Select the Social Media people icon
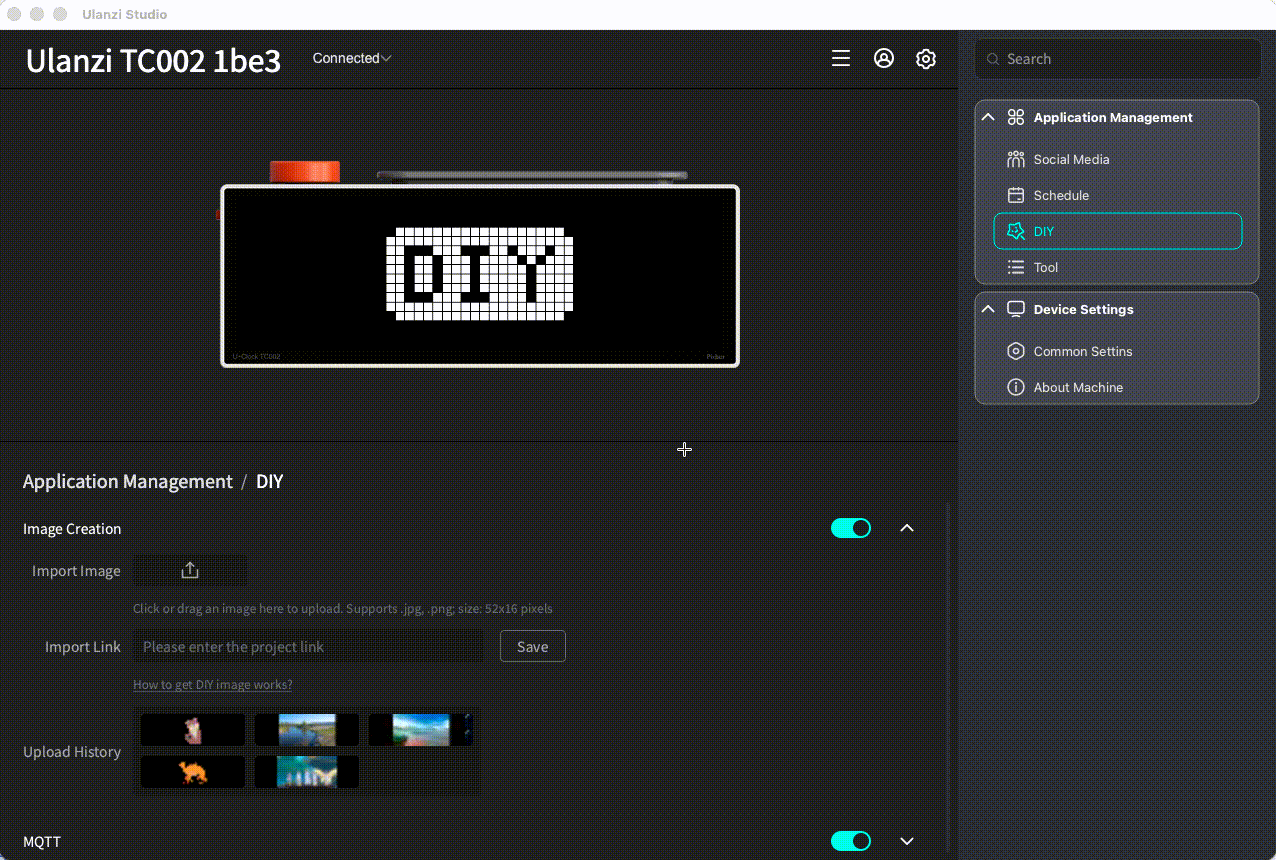Image resolution: width=1276 pixels, height=860 pixels. 1016,159
